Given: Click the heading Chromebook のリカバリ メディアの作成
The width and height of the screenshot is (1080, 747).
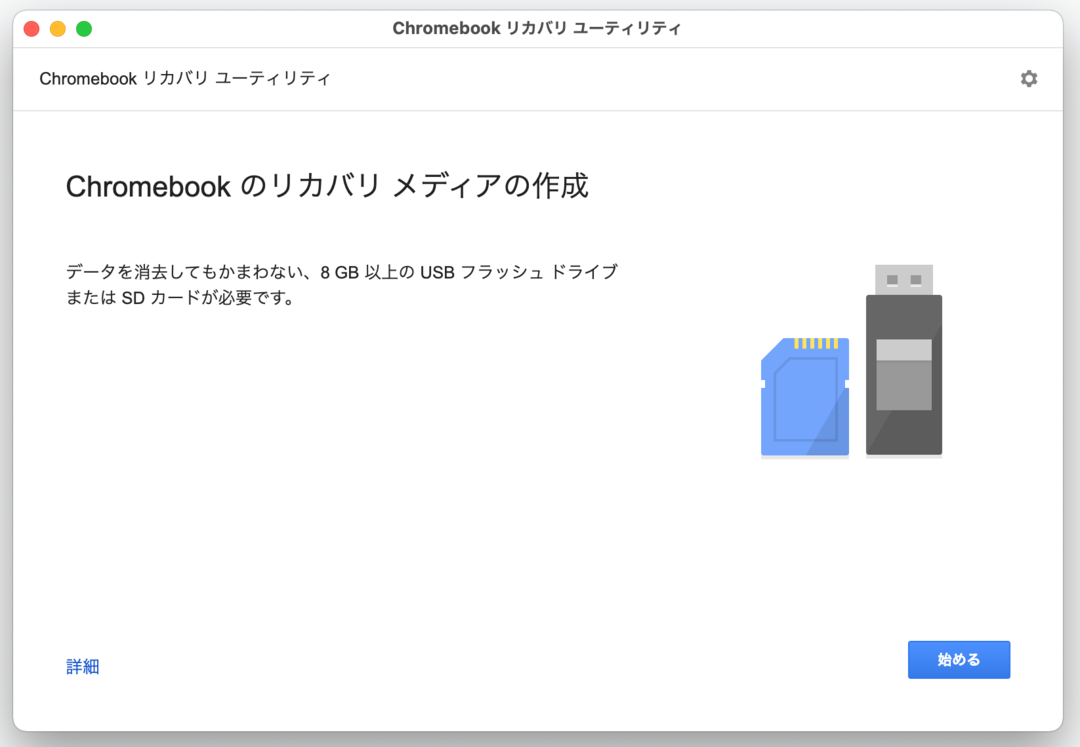Looking at the screenshot, I should point(327,186).
